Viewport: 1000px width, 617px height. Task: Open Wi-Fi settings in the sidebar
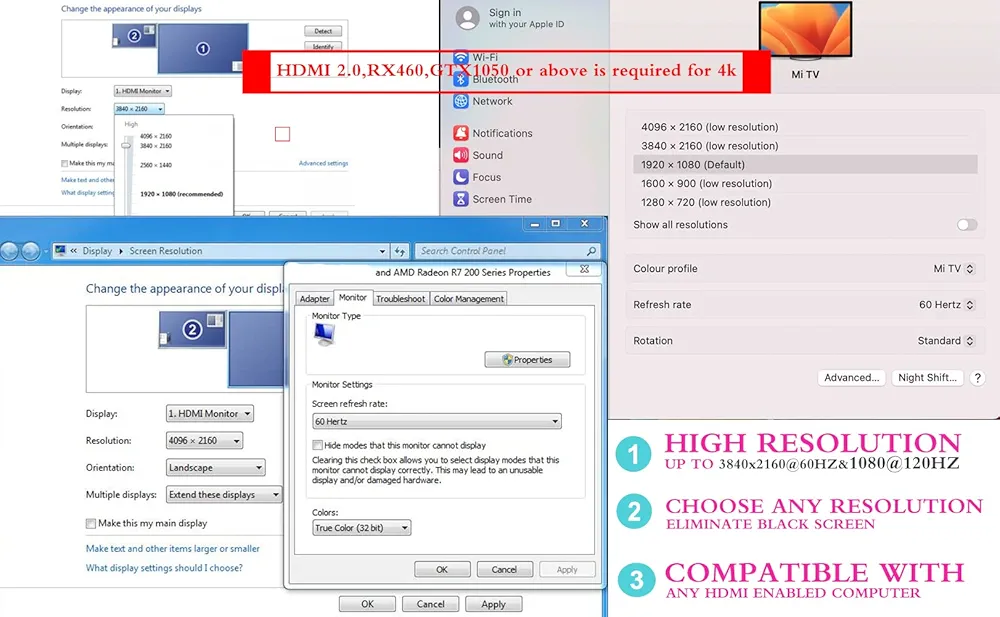[x=485, y=58]
